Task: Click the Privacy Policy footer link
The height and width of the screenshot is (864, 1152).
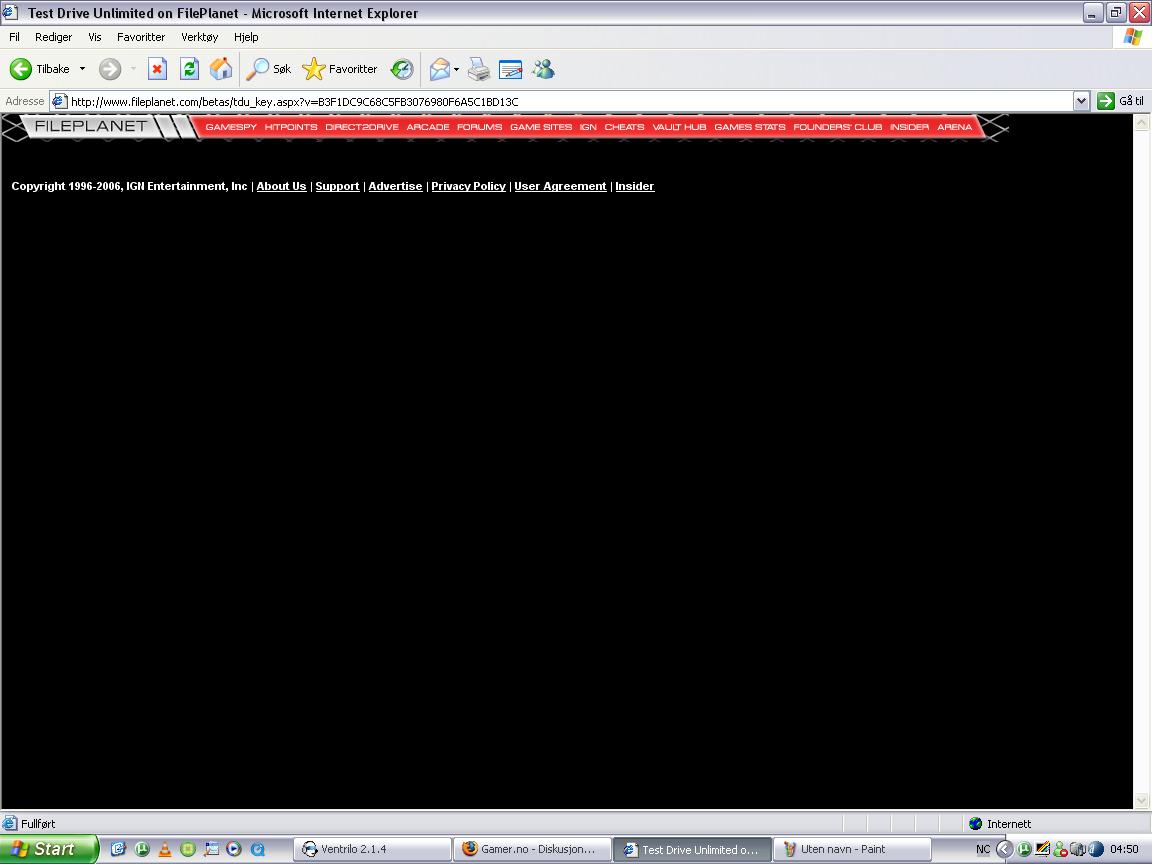Action: 469,187
